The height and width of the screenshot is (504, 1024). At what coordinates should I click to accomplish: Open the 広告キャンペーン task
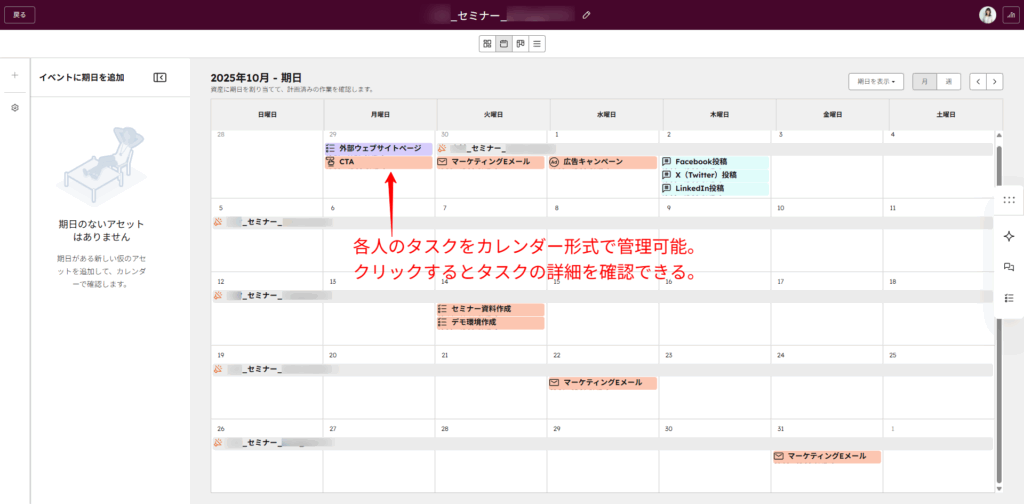click(603, 162)
